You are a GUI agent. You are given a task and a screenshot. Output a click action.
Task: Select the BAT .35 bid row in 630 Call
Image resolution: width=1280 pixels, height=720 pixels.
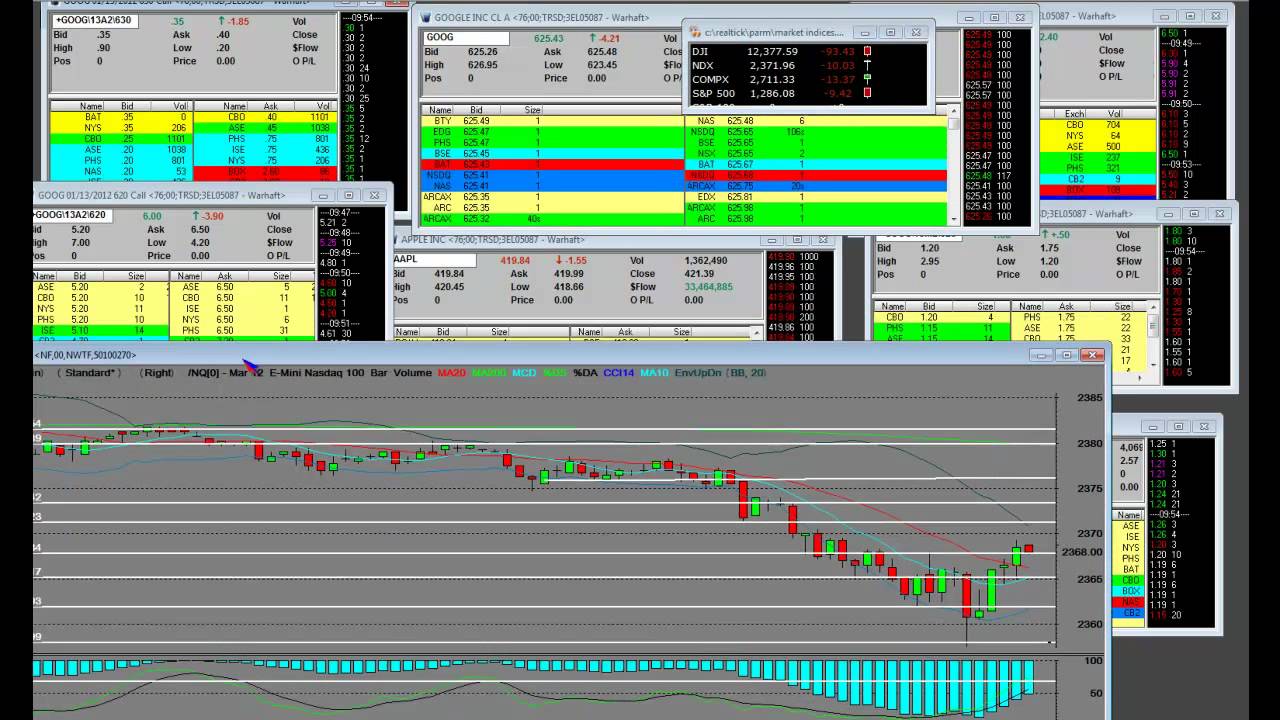tap(121, 117)
